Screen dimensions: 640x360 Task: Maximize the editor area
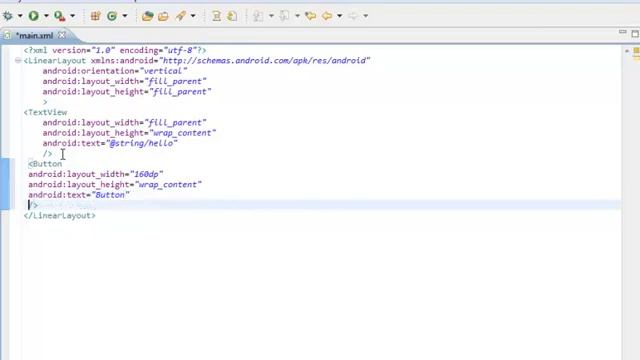point(635,33)
